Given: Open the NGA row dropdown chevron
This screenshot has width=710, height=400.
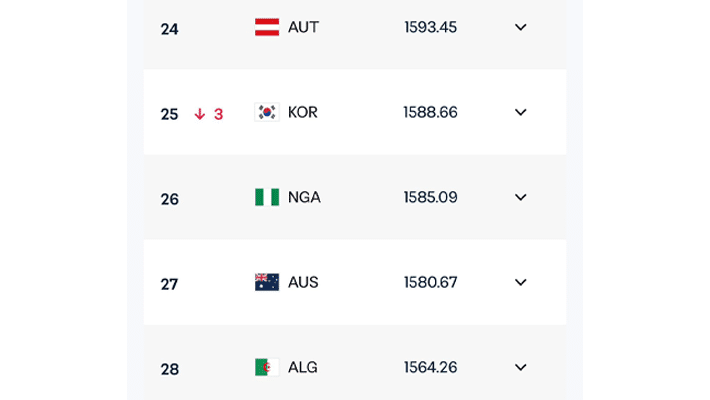Looking at the screenshot, I should [x=520, y=197].
